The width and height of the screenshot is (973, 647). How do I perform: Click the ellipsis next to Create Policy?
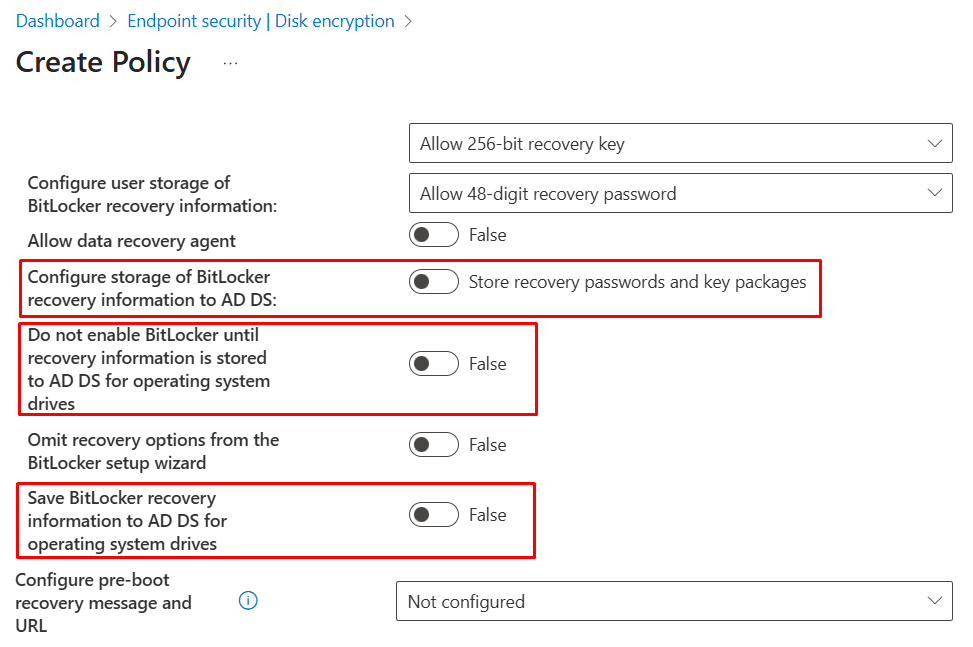click(x=230, y=61)
